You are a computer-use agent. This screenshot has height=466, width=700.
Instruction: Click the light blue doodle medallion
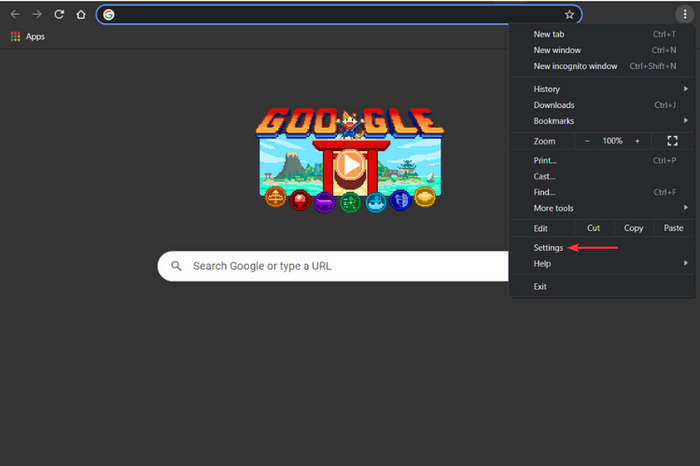click(x=375, y=202)
